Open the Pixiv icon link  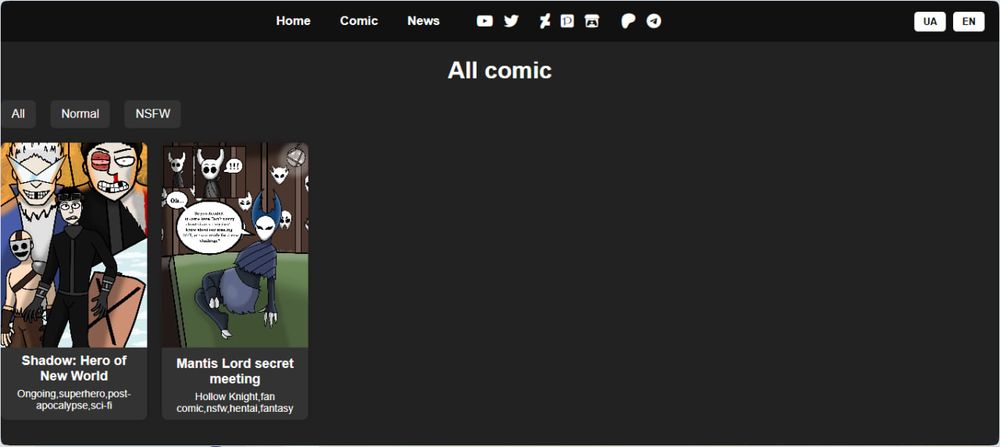567,21
